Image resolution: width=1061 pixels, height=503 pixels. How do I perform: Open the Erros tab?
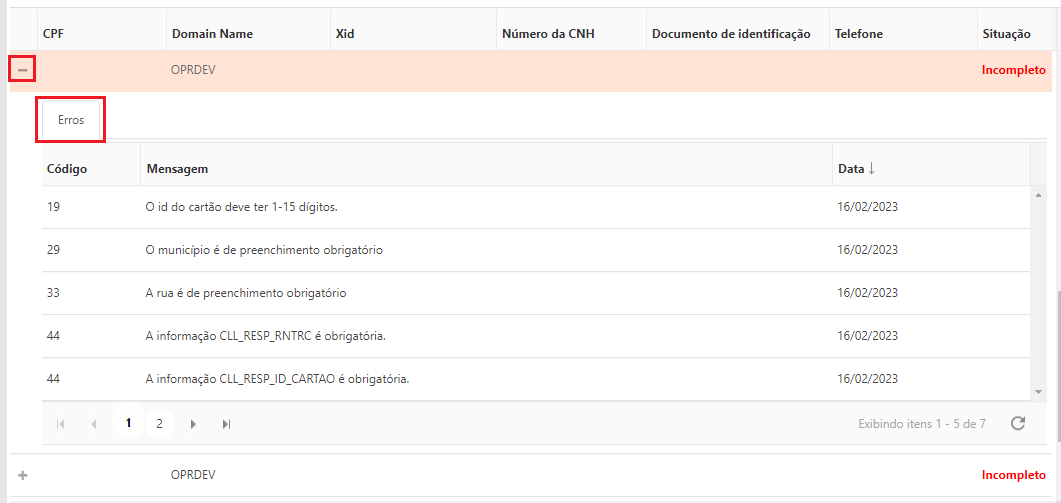tap(71, 120)
